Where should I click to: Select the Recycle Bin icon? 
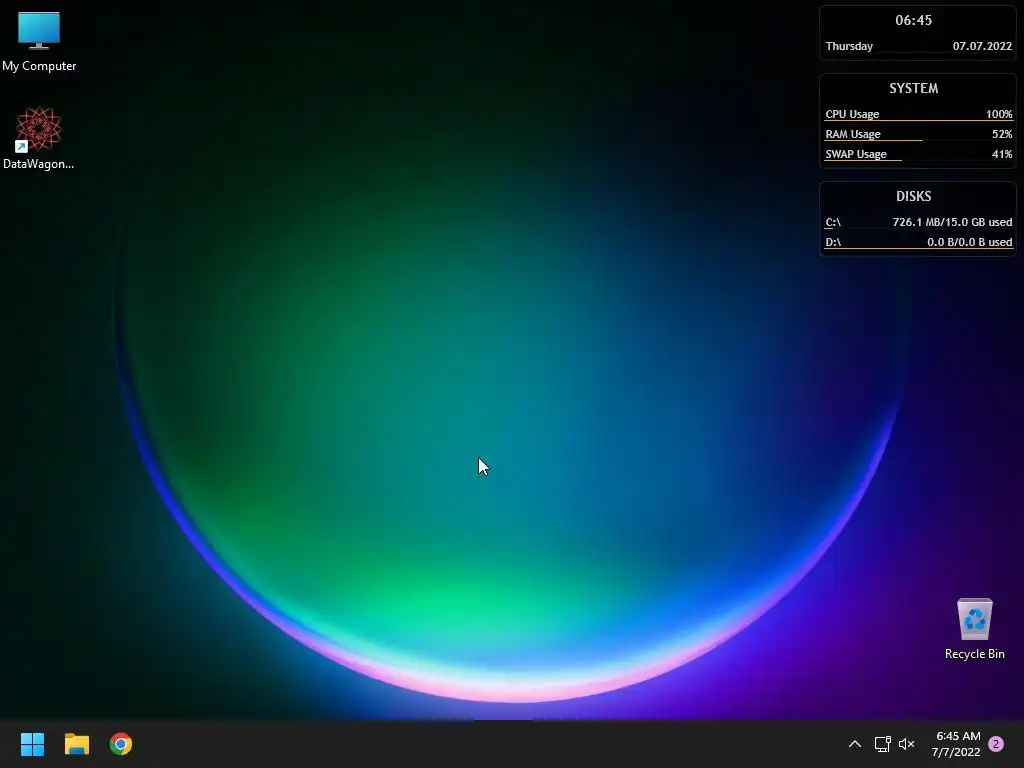tap(974, 629)
